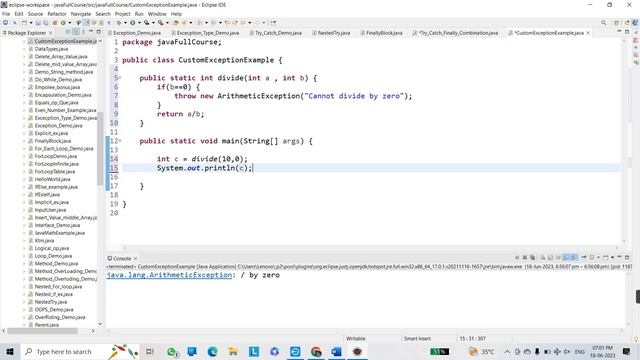The height and width of the screenshot is (360, 640).
Task: Minimize the Console view
Action: tap(619, 257)
